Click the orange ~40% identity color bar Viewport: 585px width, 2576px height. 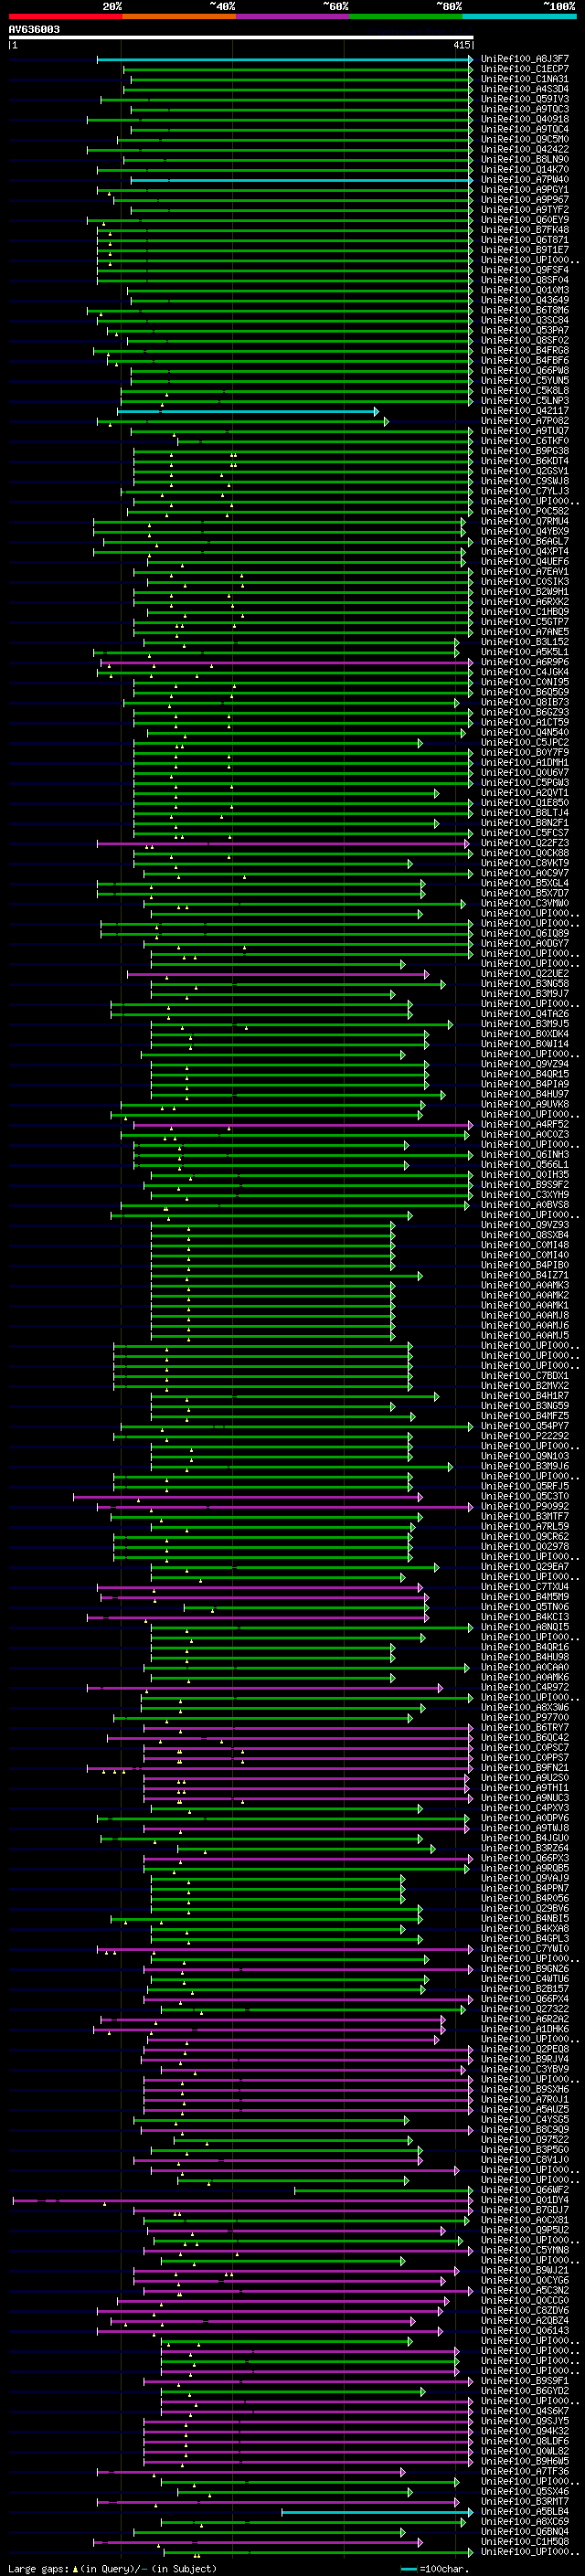179,16
